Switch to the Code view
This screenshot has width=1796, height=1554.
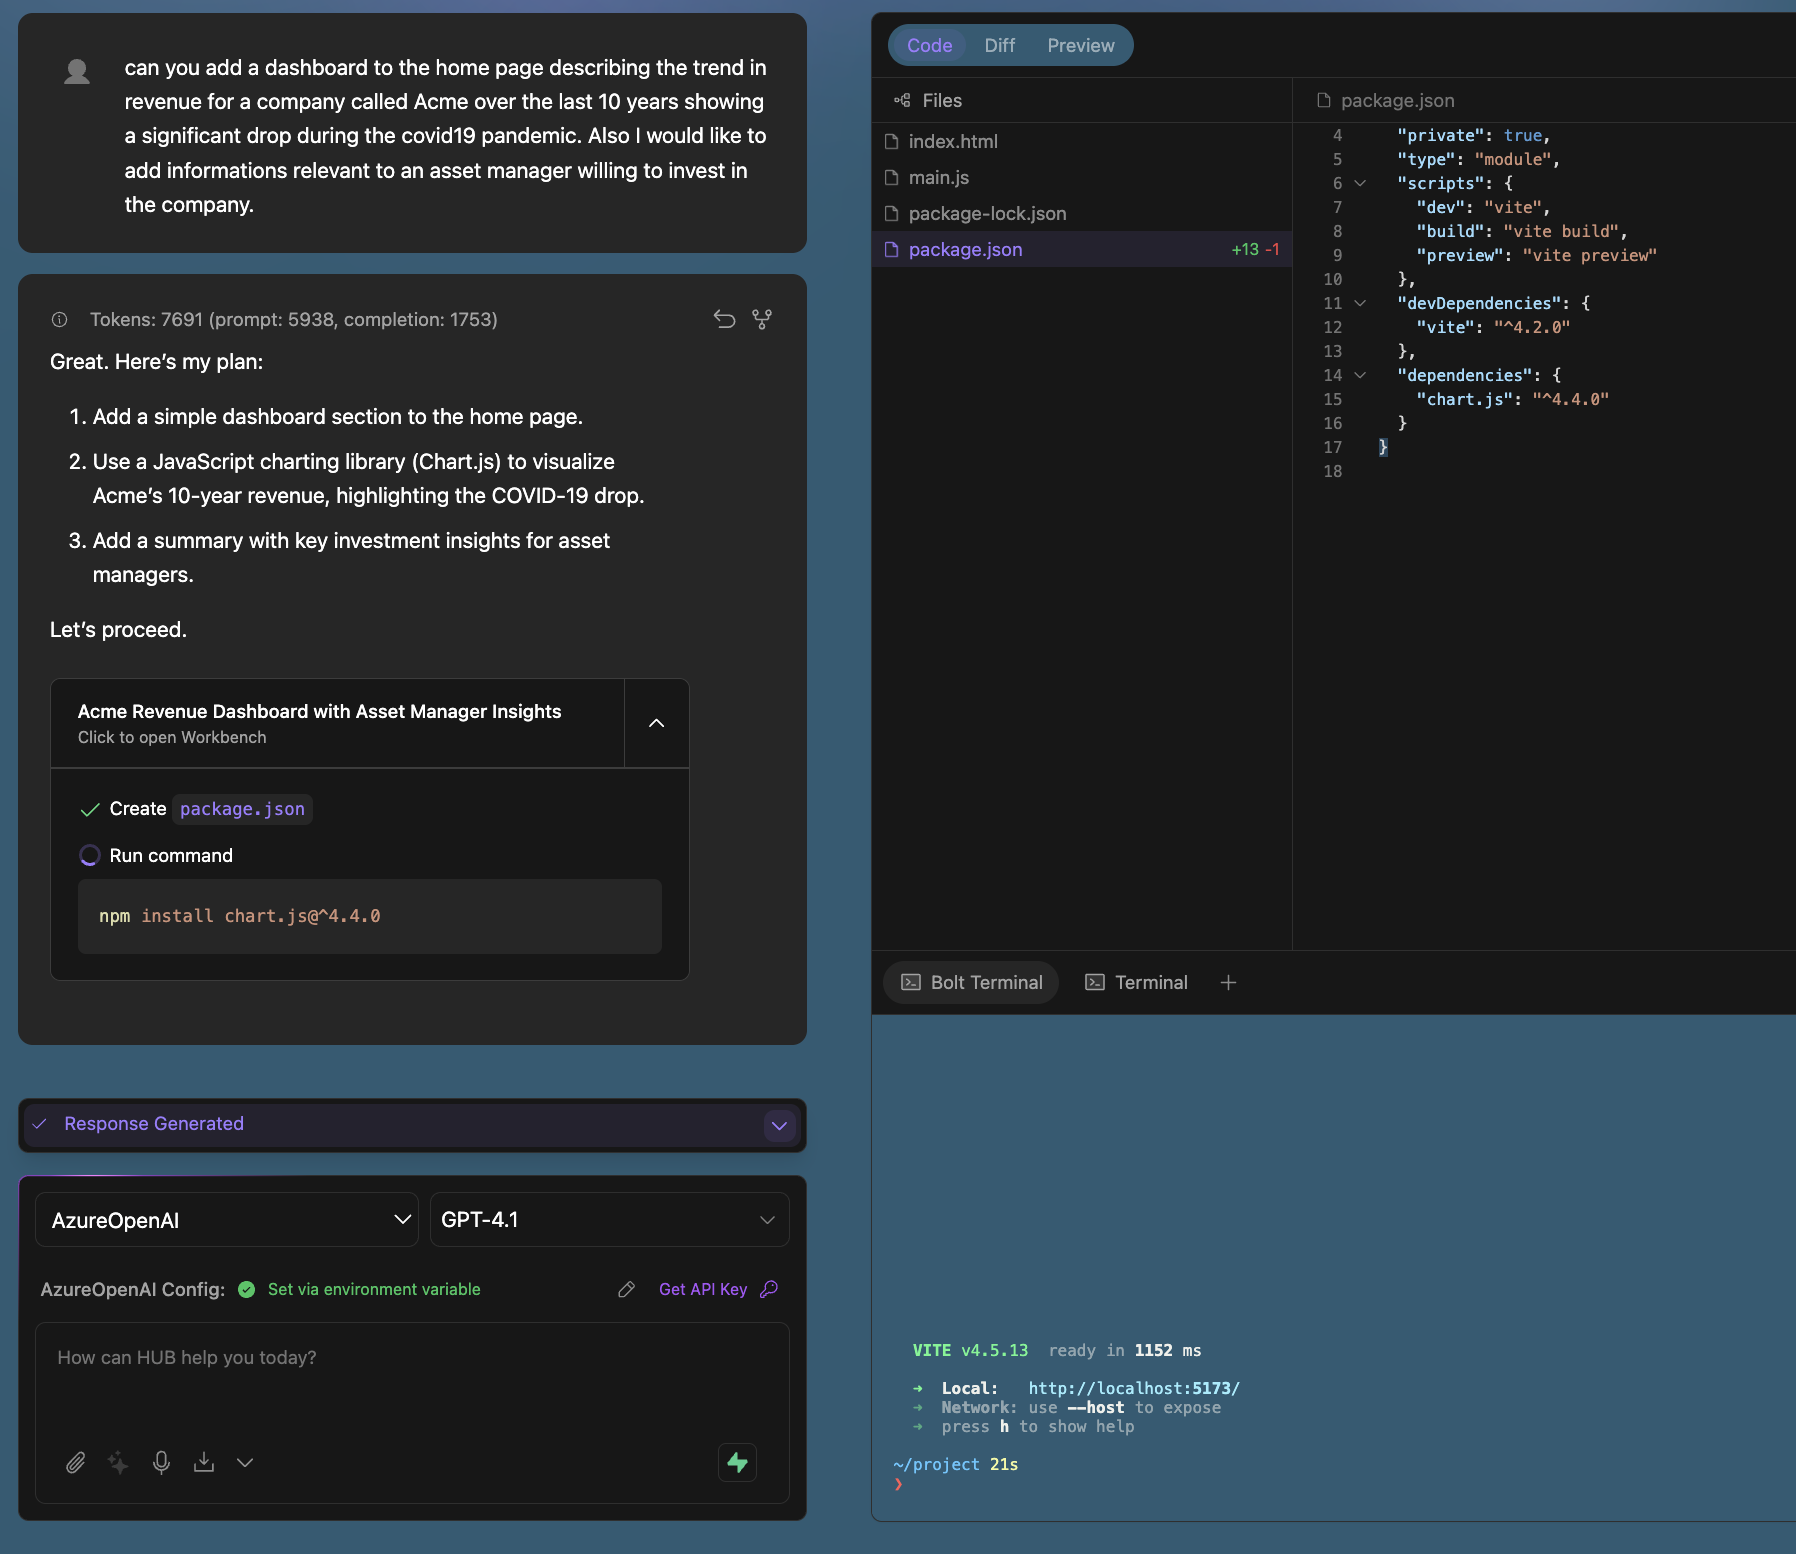[x=929, y=46]
